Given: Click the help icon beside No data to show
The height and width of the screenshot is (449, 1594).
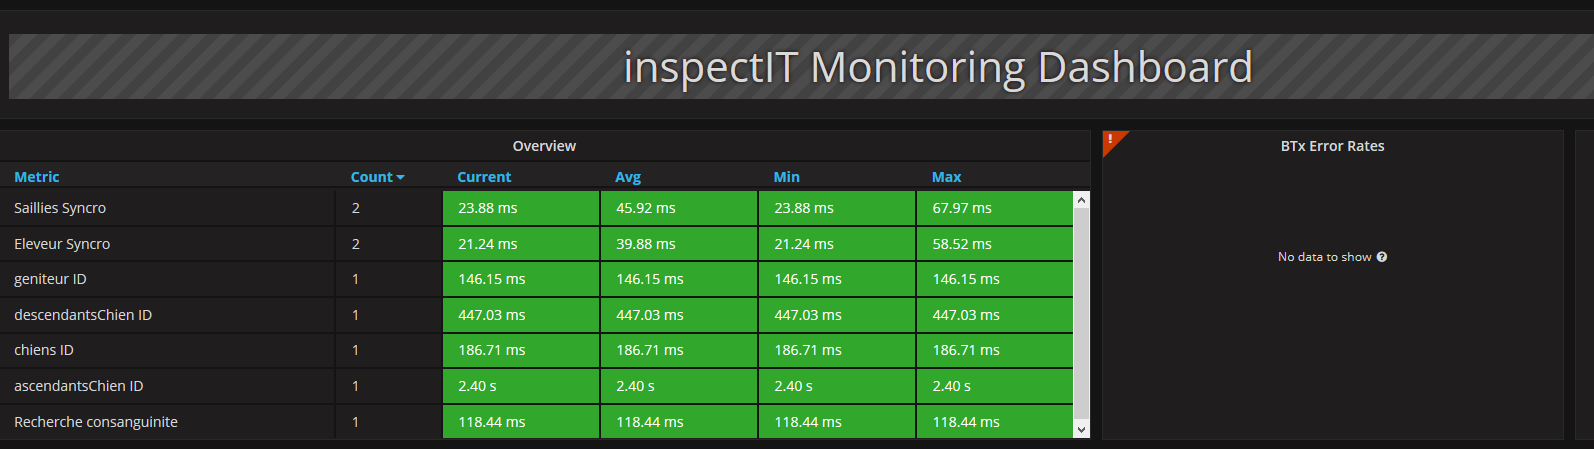Looking at the screenshot, I should click(1382, 257).
